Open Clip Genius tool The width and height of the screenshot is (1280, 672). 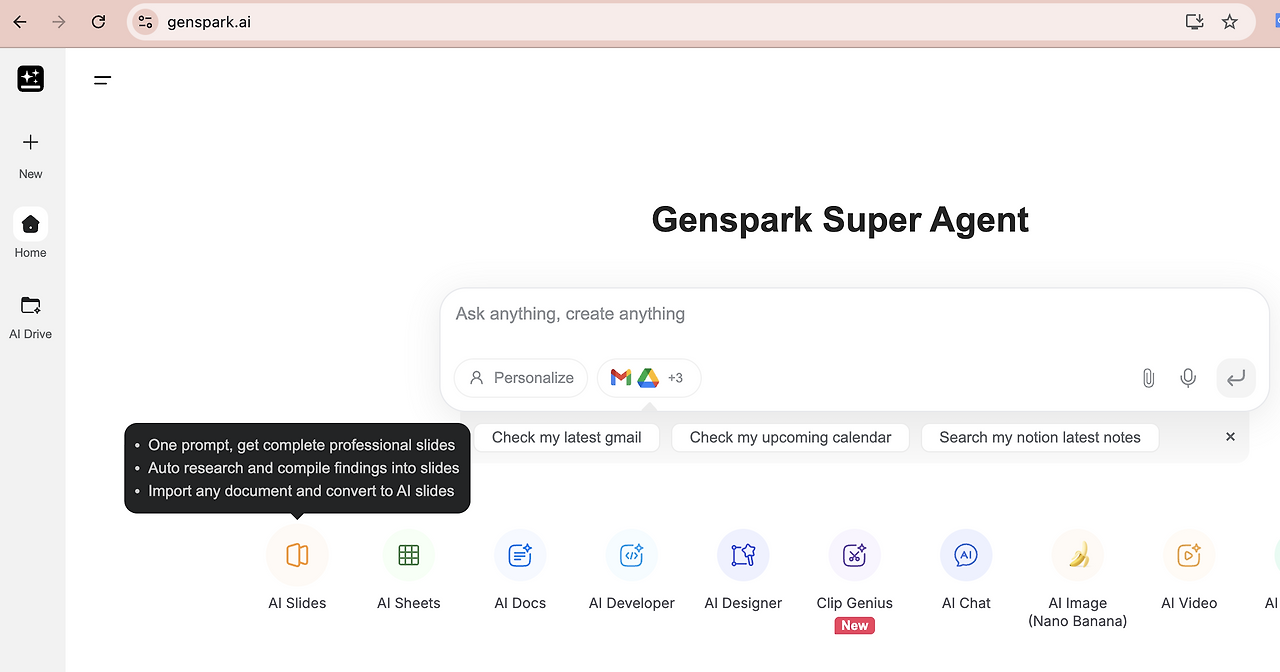pyautogui.click(x=854, y=555)
